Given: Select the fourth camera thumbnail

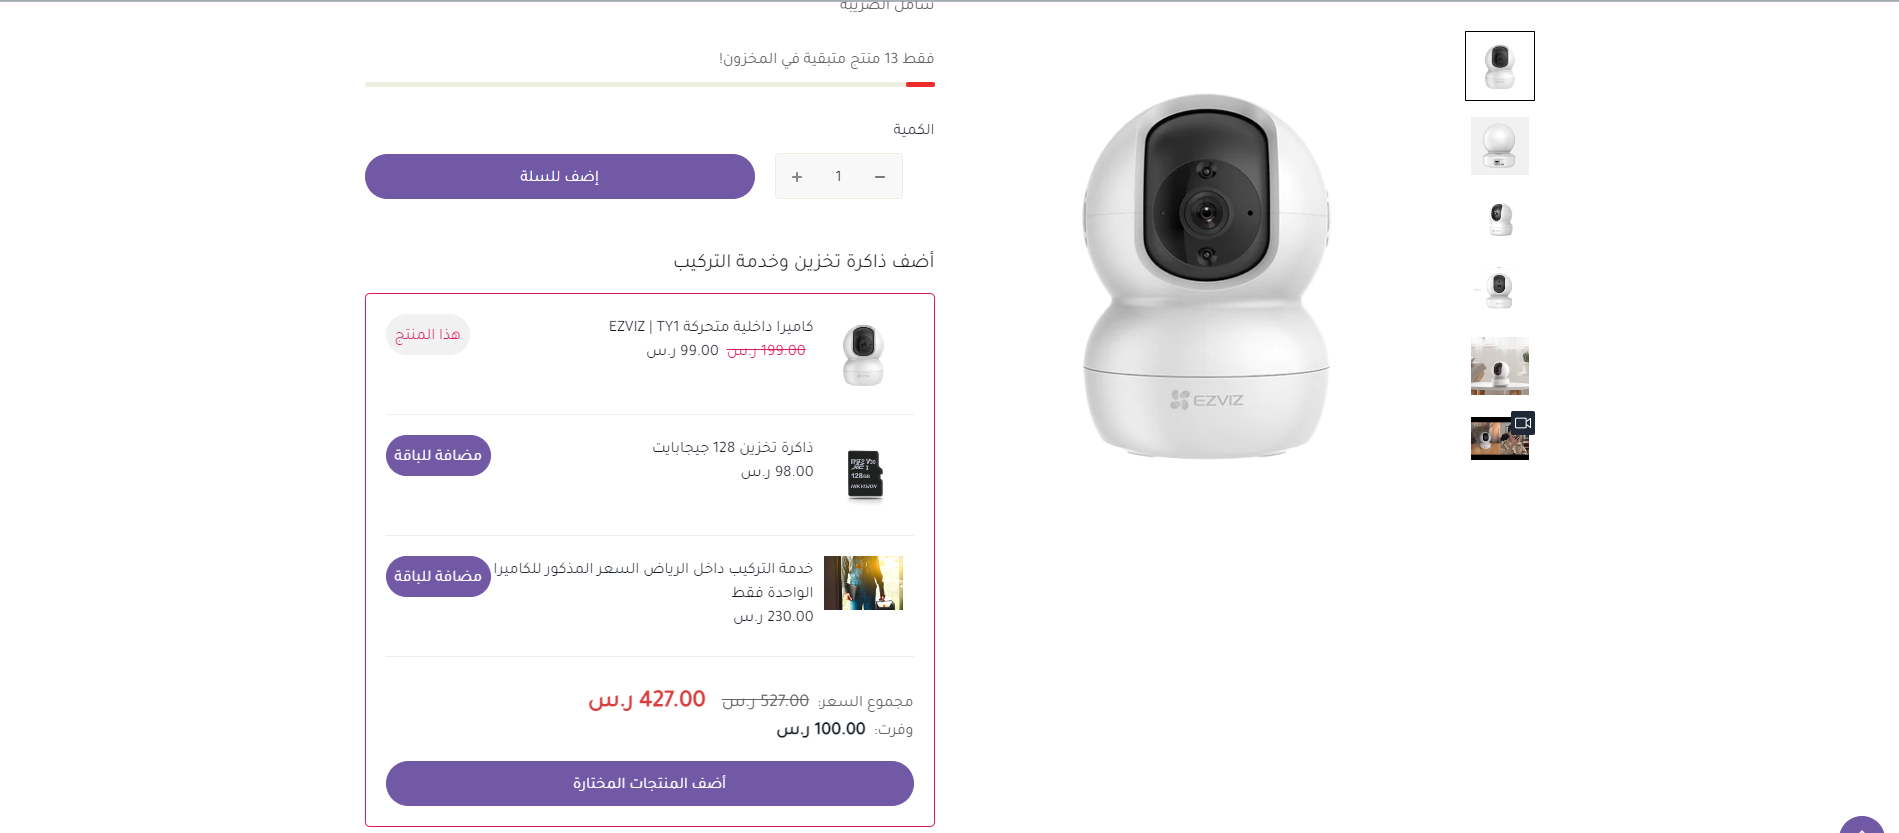Looking at the screenshot, I should pyautogui.click(x=1500, y=290).
